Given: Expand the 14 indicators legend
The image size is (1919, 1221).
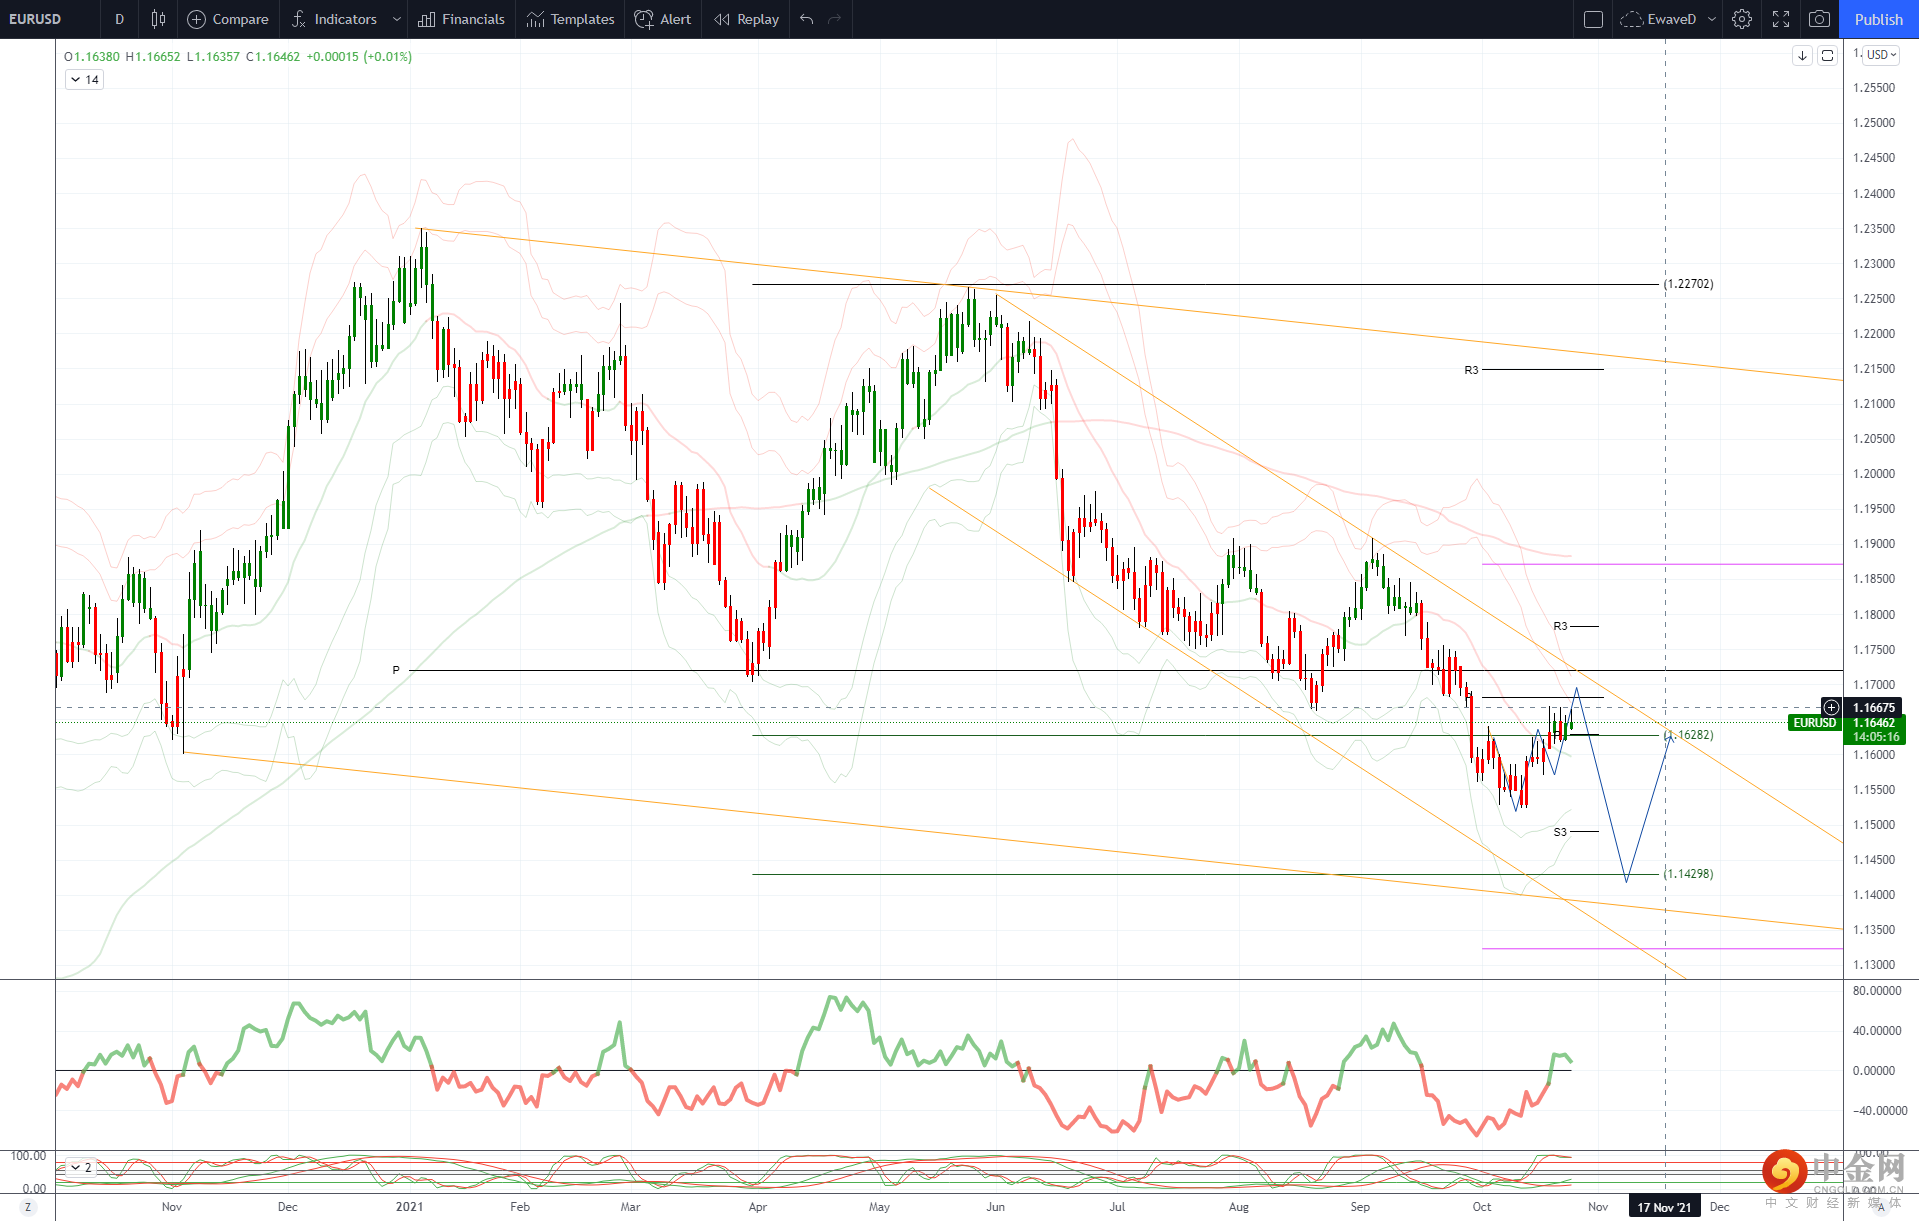Looking at the screenshot, I should pyautogui.click(x=85, y=80).
